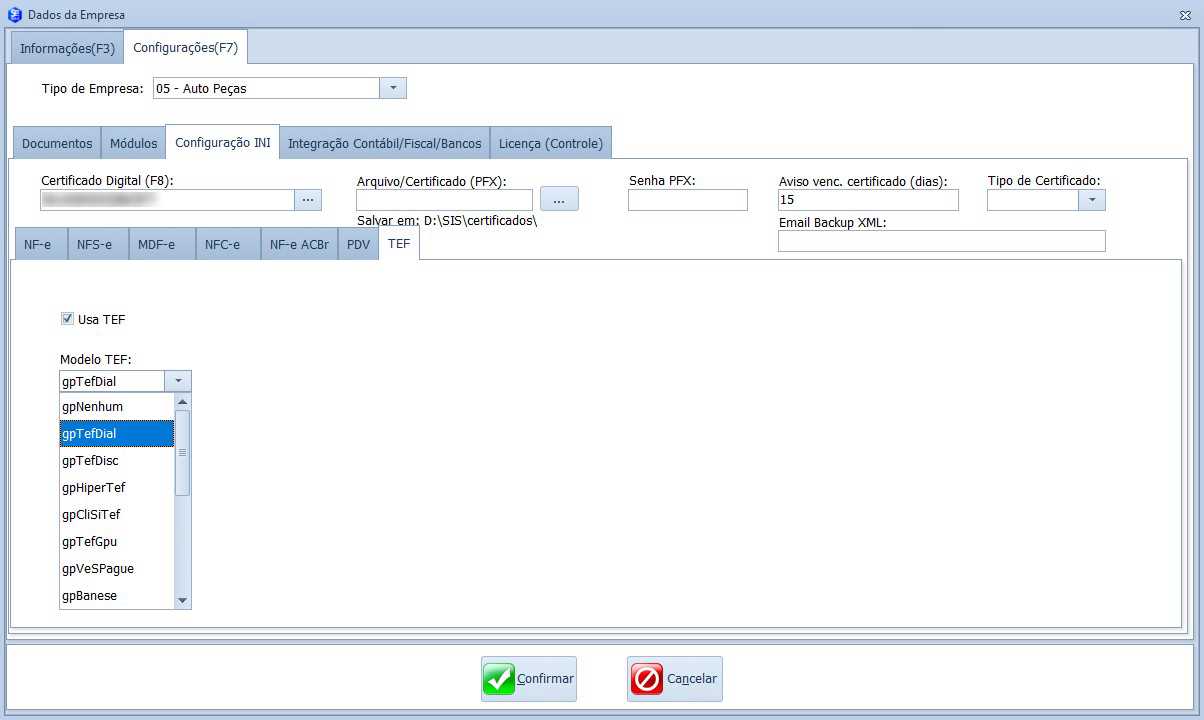
Task: Click the Senha PFX input field
Action: point(687,200)
